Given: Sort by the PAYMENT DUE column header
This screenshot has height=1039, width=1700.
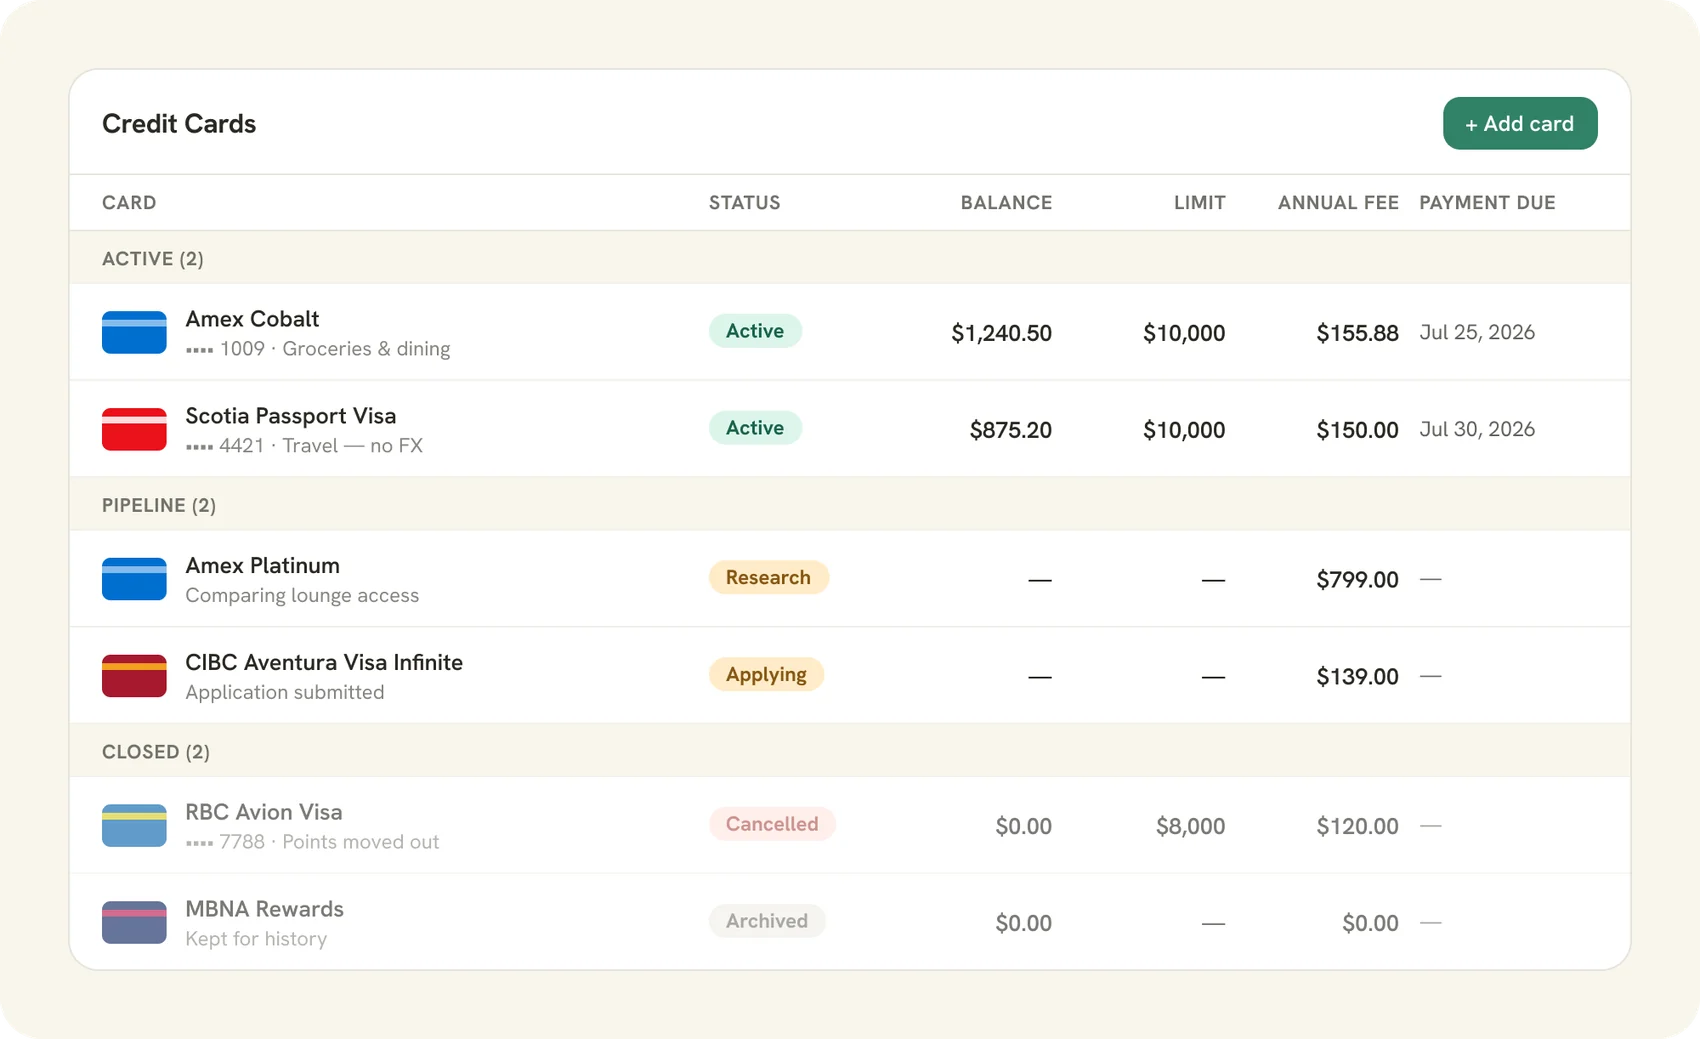Looking at the screenshot, I should pyautogui.click(x=1487, y=203).
